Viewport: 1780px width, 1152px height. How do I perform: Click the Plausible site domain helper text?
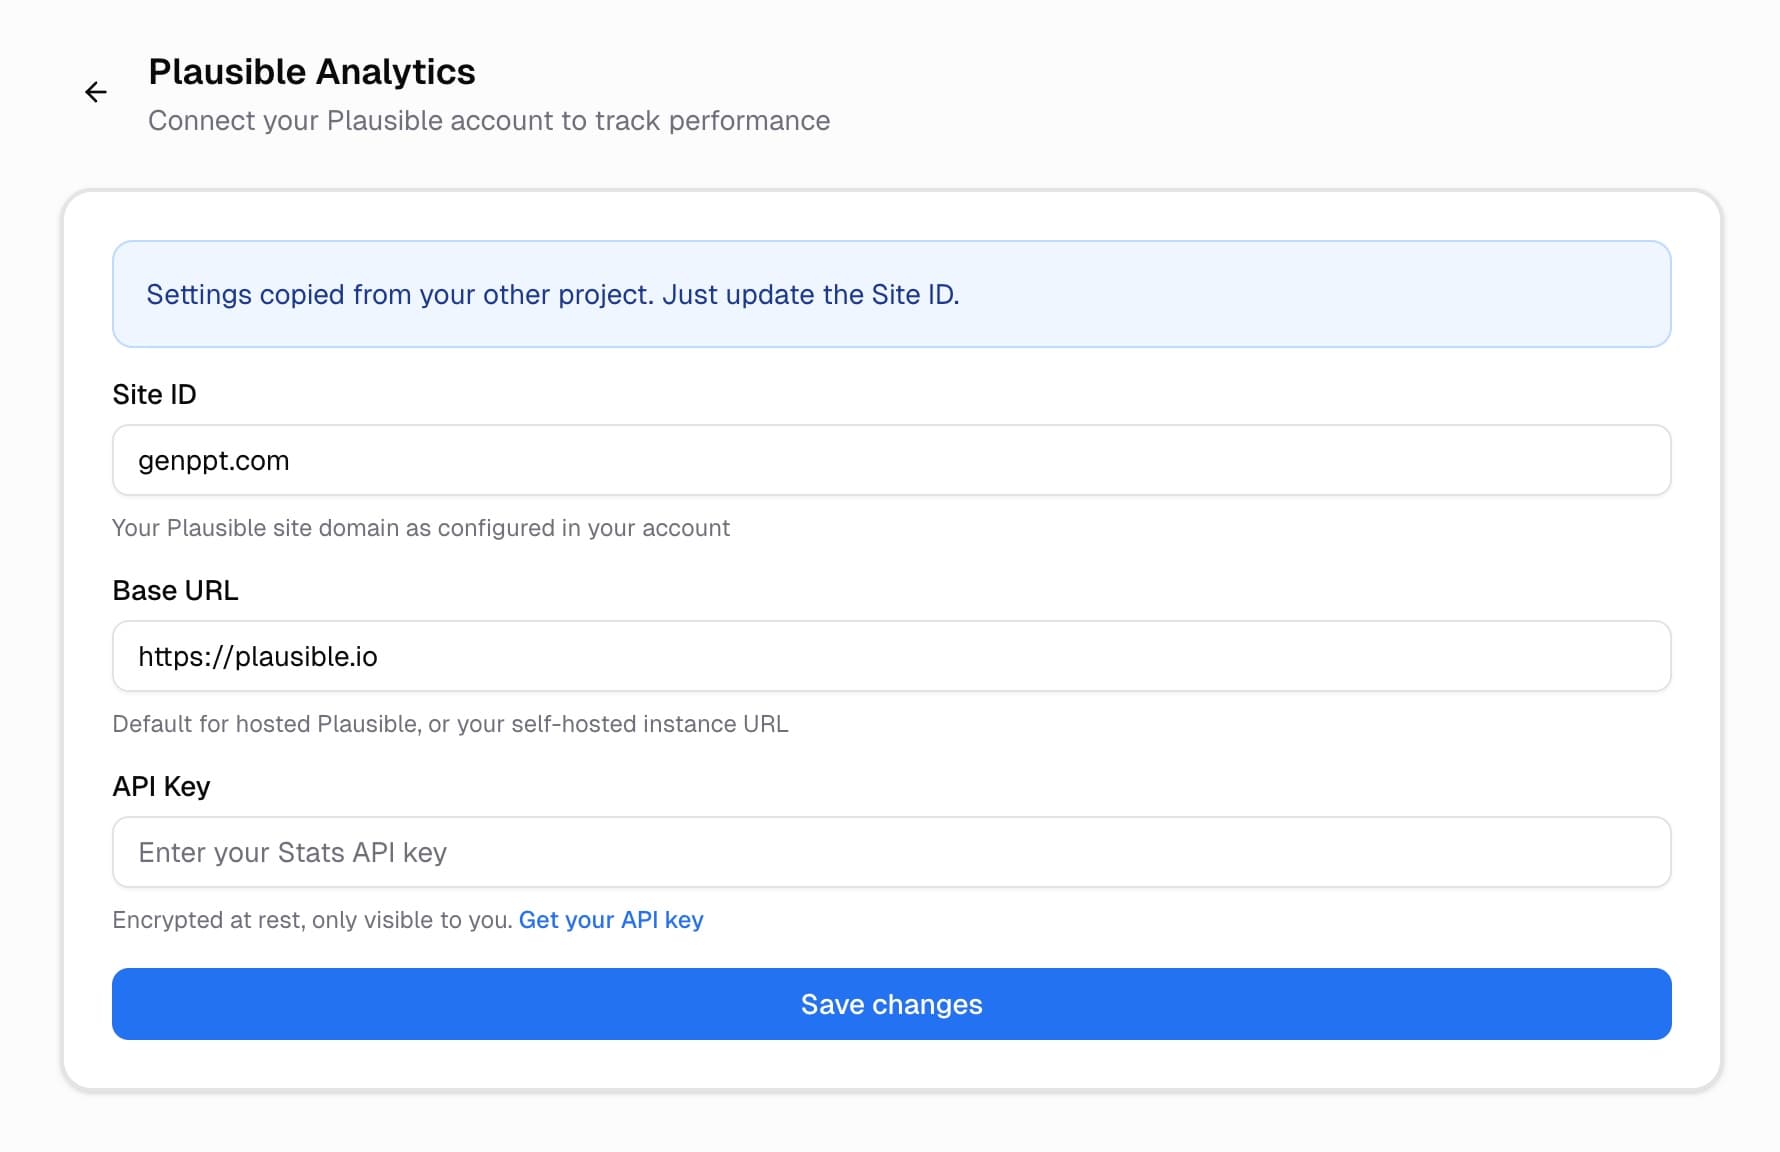(420, 528)
